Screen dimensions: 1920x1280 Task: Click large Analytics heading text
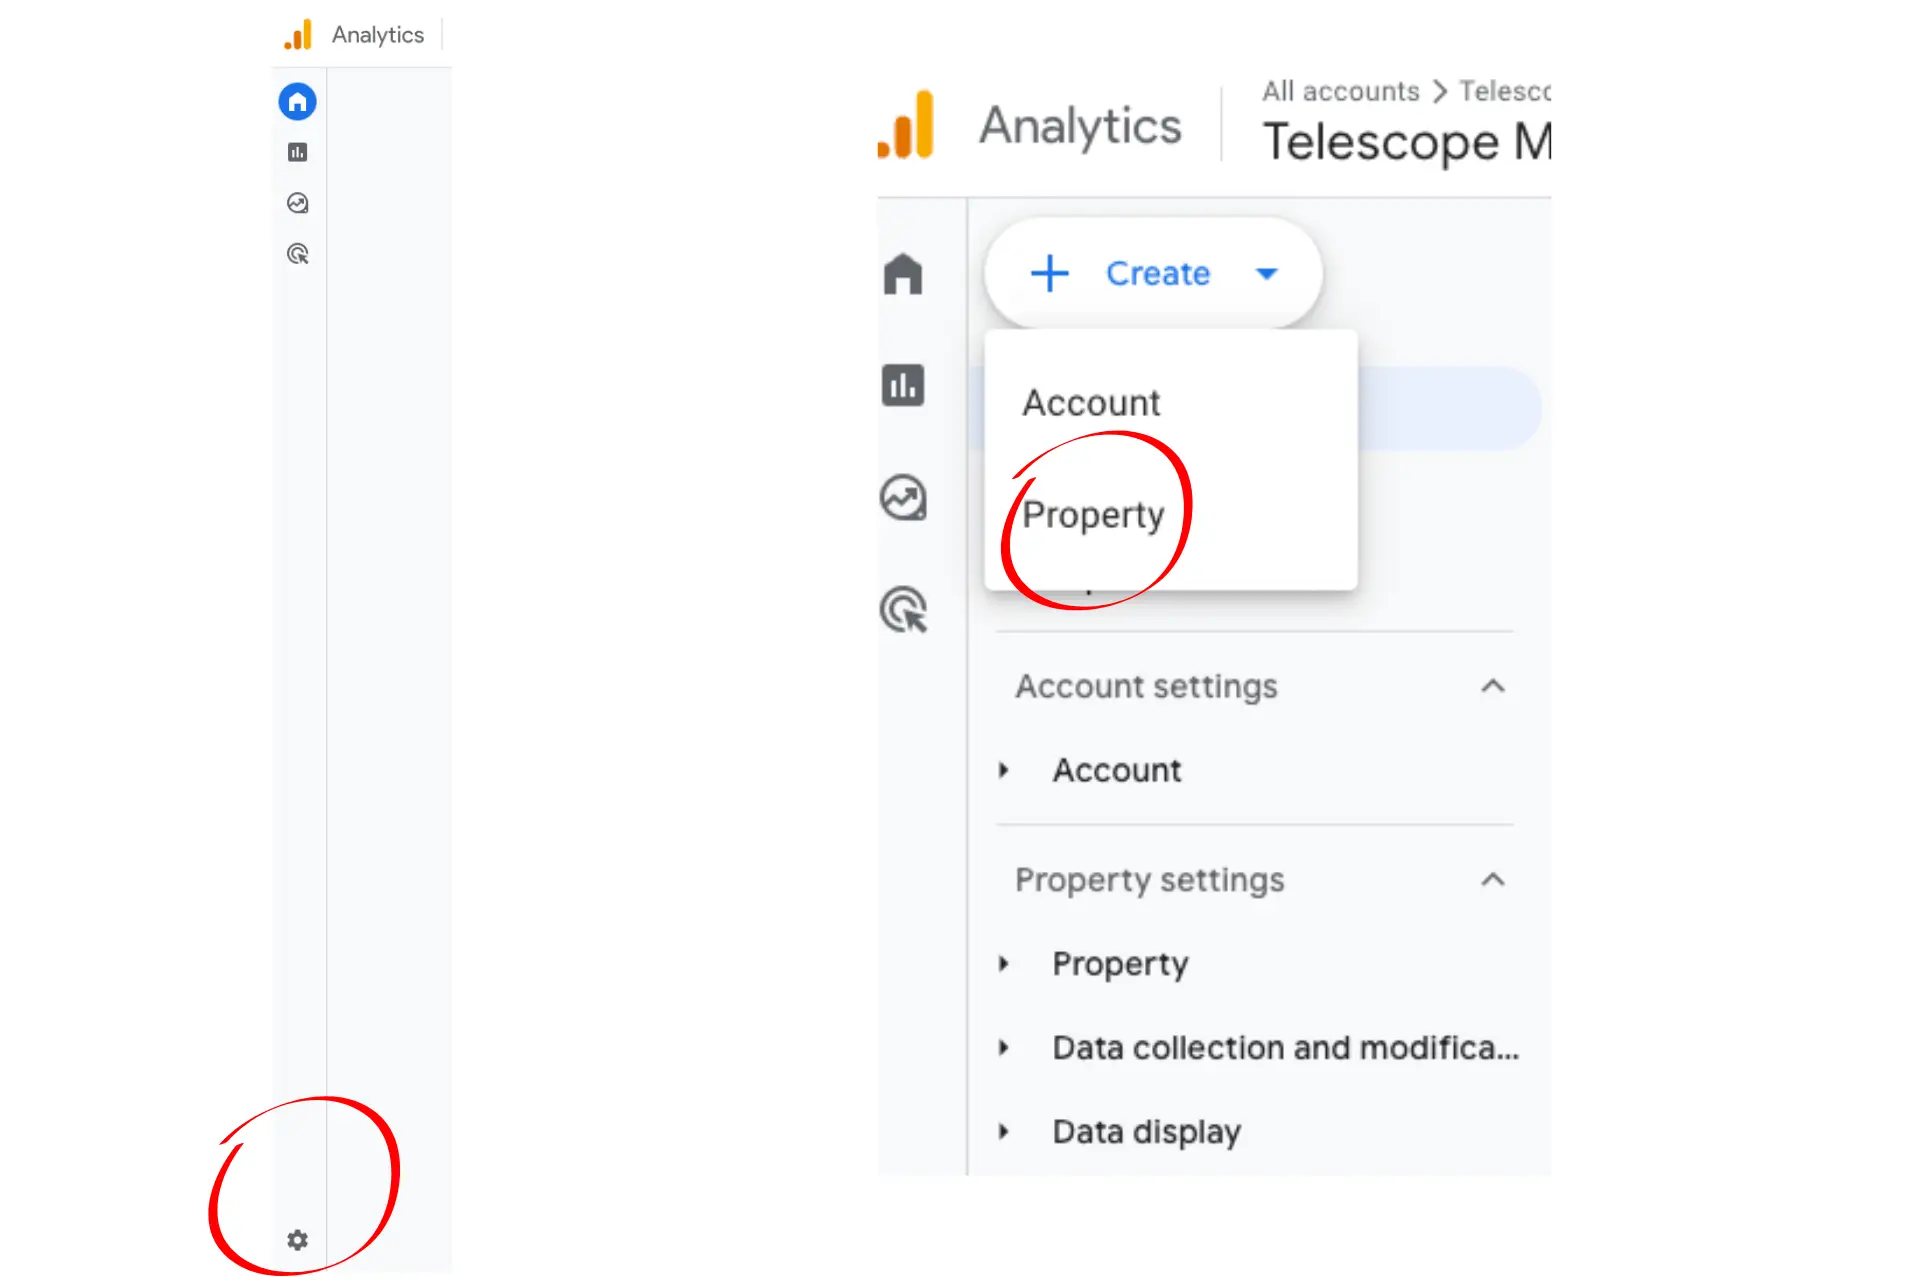tap(1080, 127)
